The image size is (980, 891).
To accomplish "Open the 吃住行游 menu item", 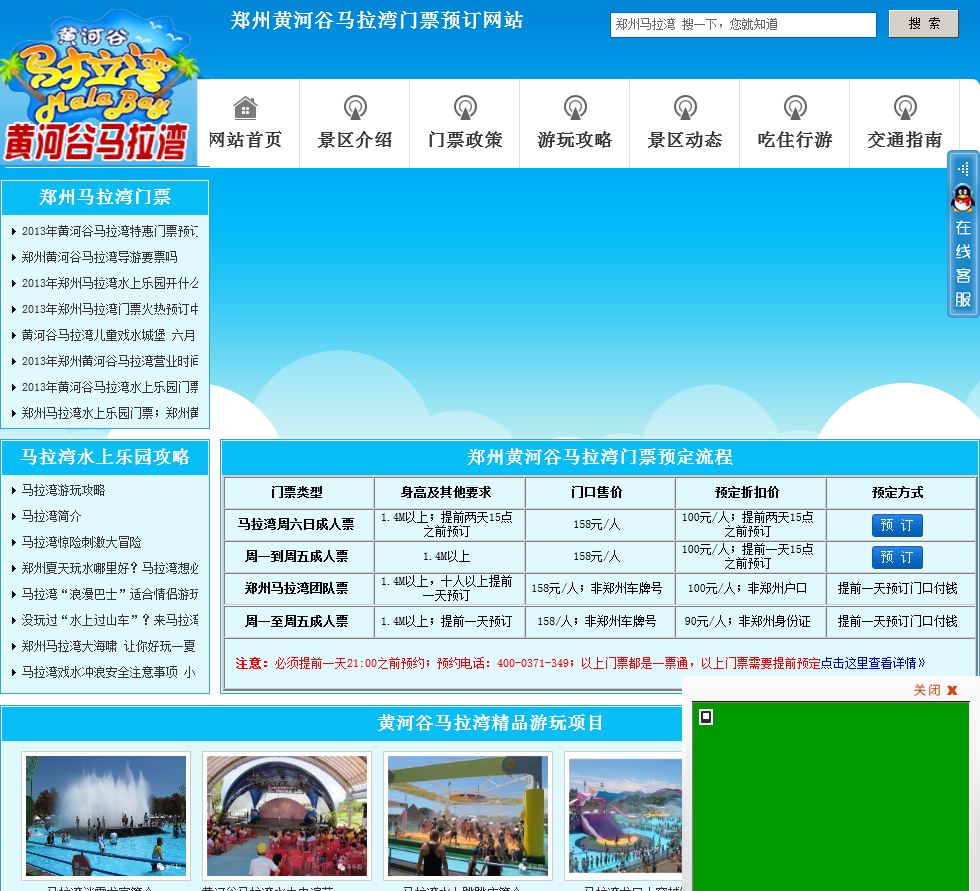I will tap(796, 139).
